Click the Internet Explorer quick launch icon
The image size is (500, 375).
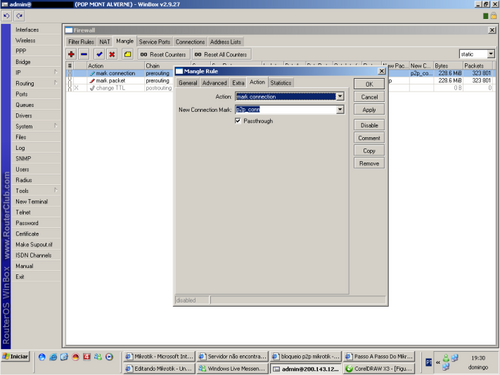tap(53, 357)
